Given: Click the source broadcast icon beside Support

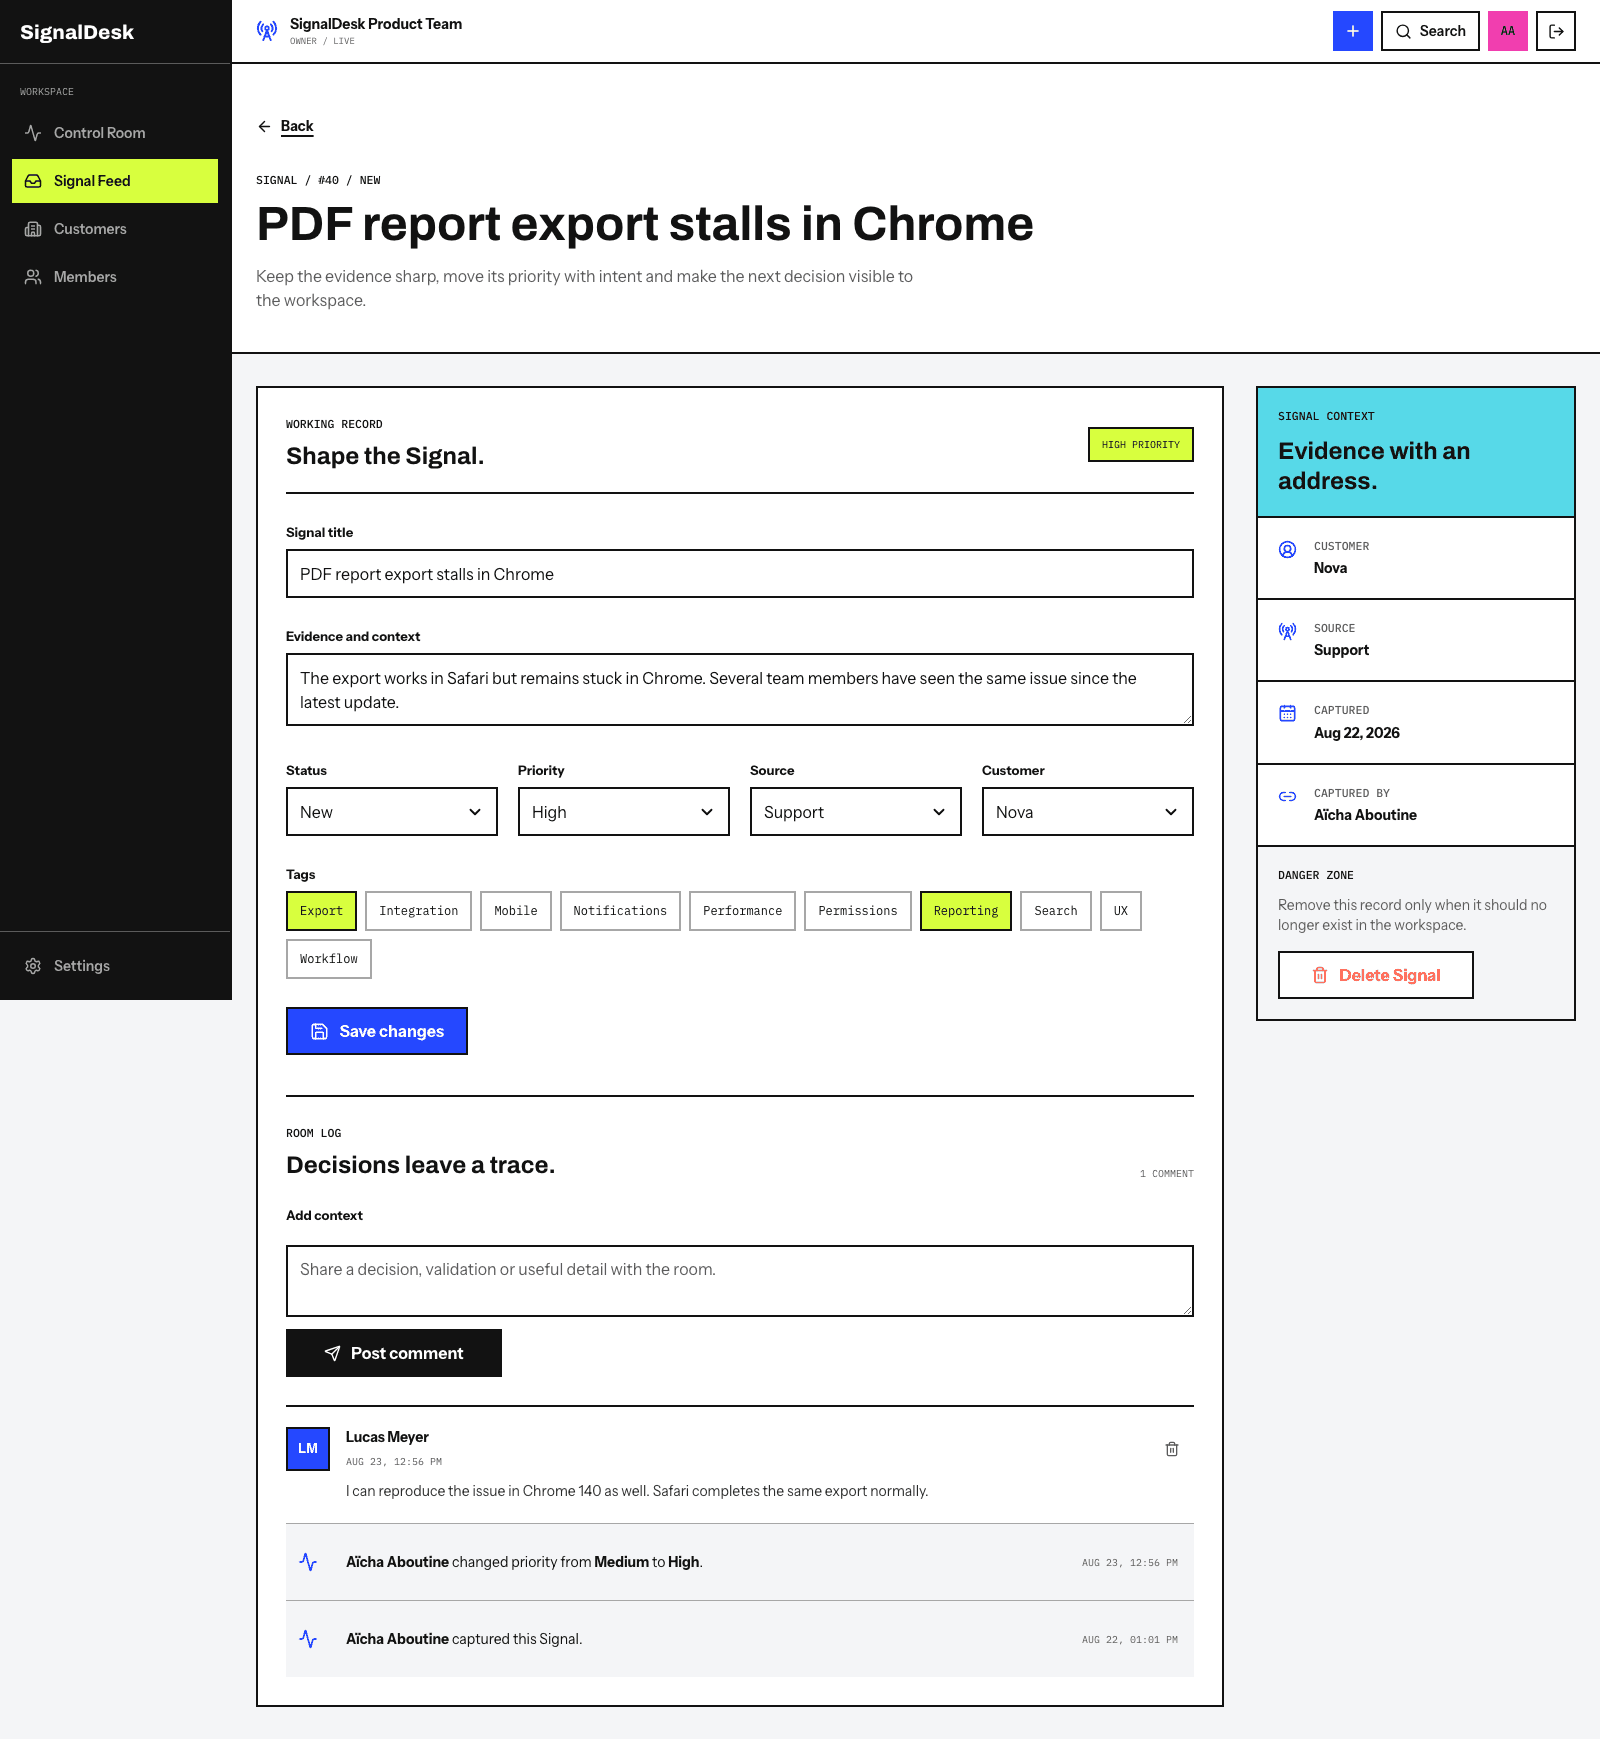Looking at the screenshot, I should pyautogui.click(x=1288, y=631).
